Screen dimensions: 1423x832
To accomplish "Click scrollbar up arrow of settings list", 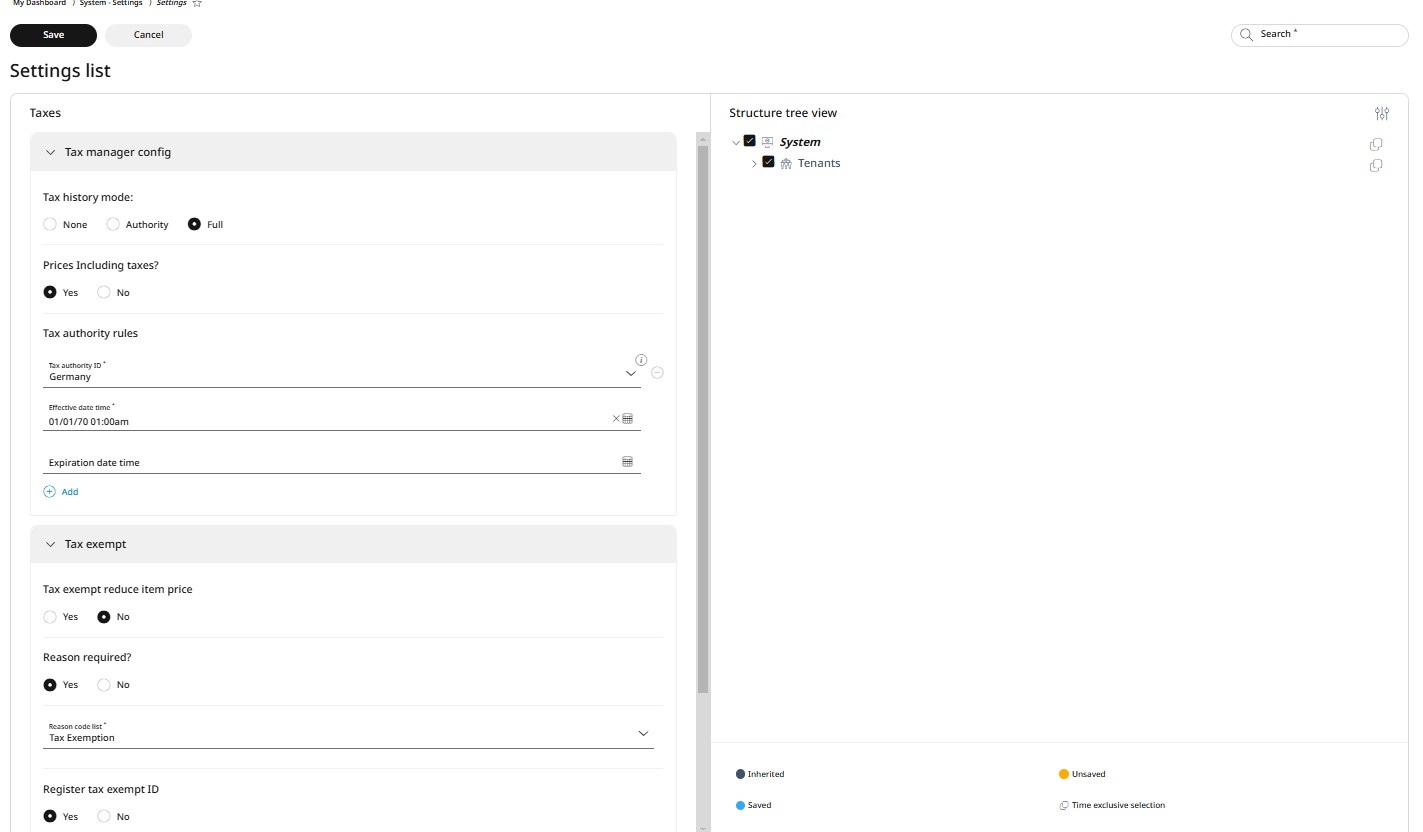I will point(703,138).
